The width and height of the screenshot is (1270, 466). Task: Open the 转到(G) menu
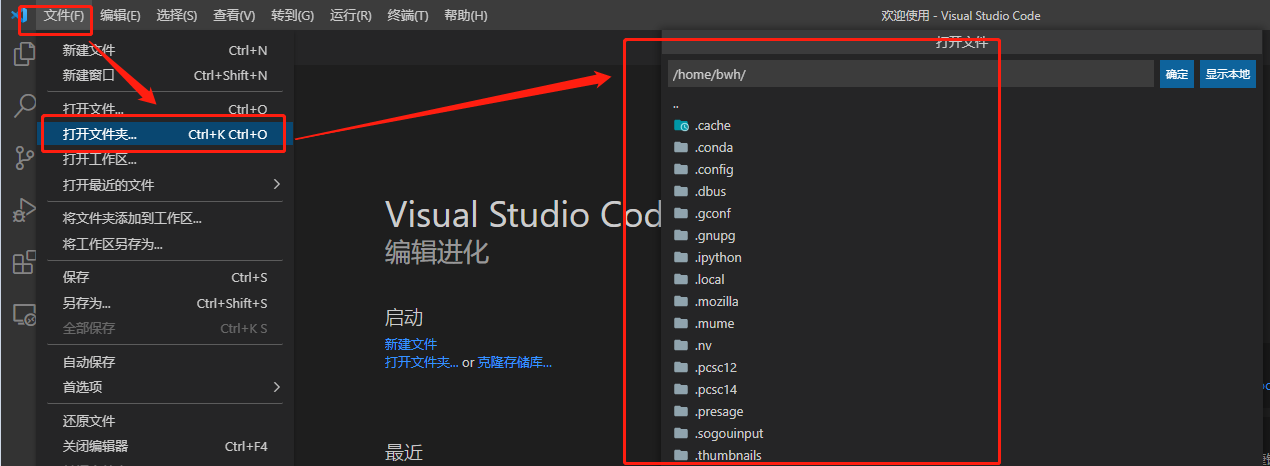pos(292,15)
